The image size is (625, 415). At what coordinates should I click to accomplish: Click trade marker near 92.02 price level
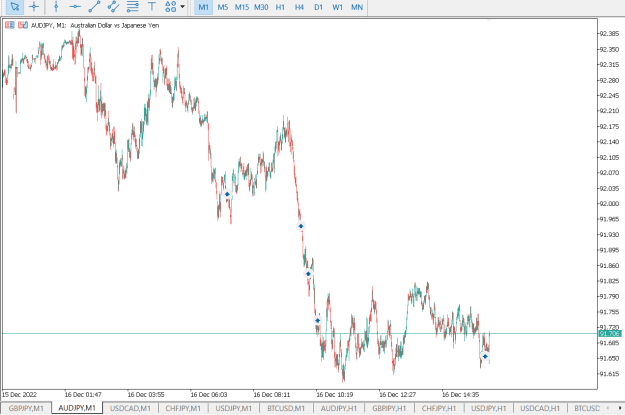point(227,195)
